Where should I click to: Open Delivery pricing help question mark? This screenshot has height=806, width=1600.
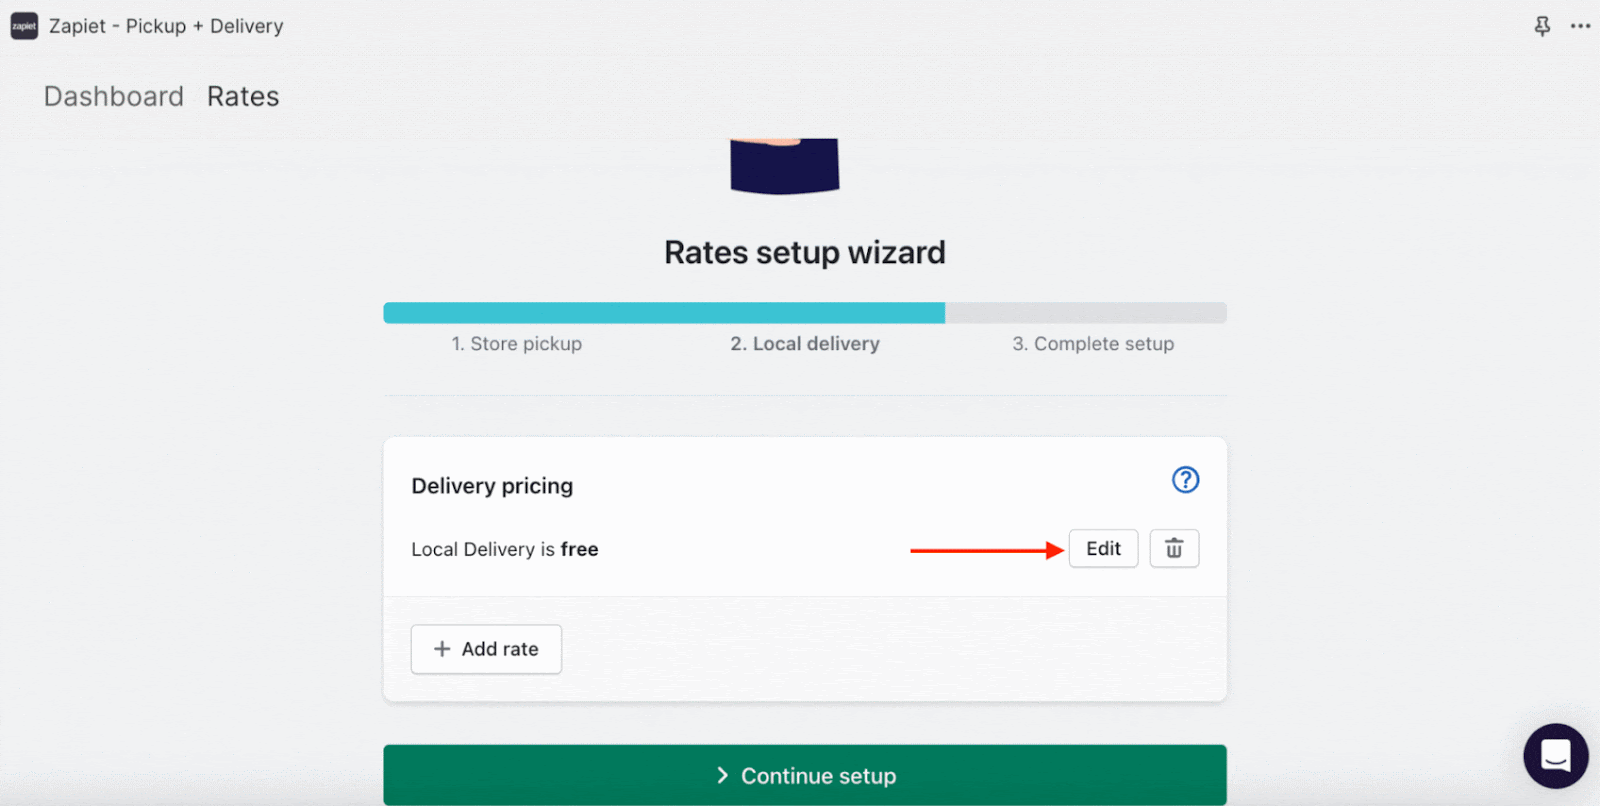[x=1185, y=480]
